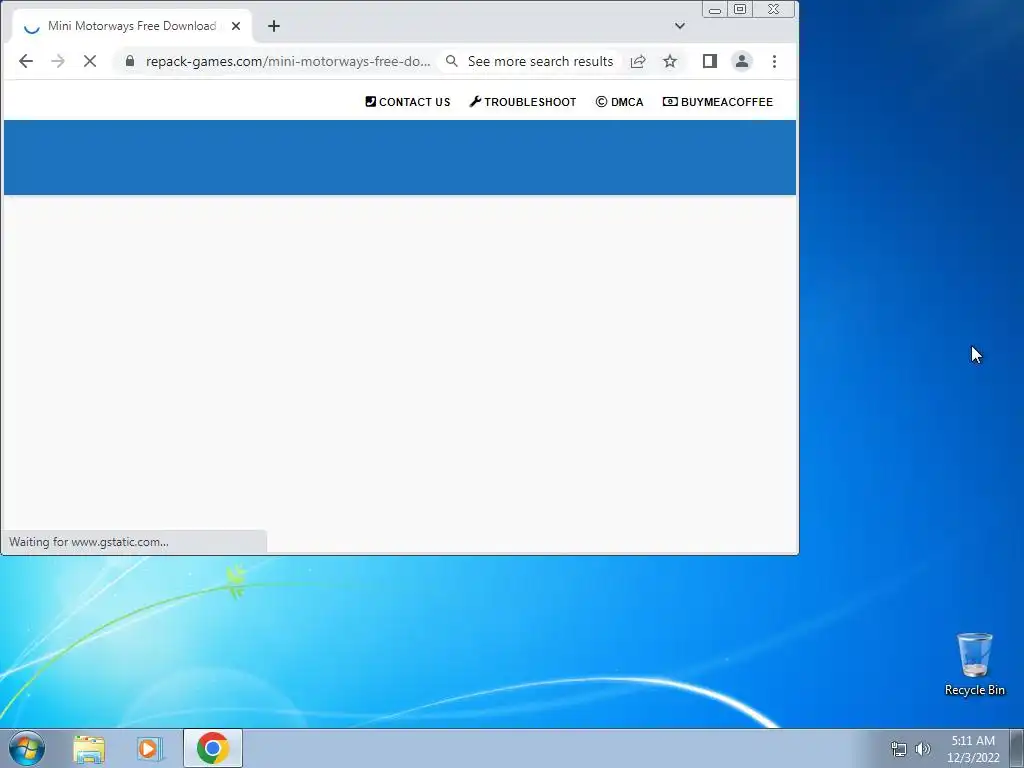This screenshot has width=1024, height=768.
Task: Click Chrome icon in taskbar
Action: (x=213, y=748)
